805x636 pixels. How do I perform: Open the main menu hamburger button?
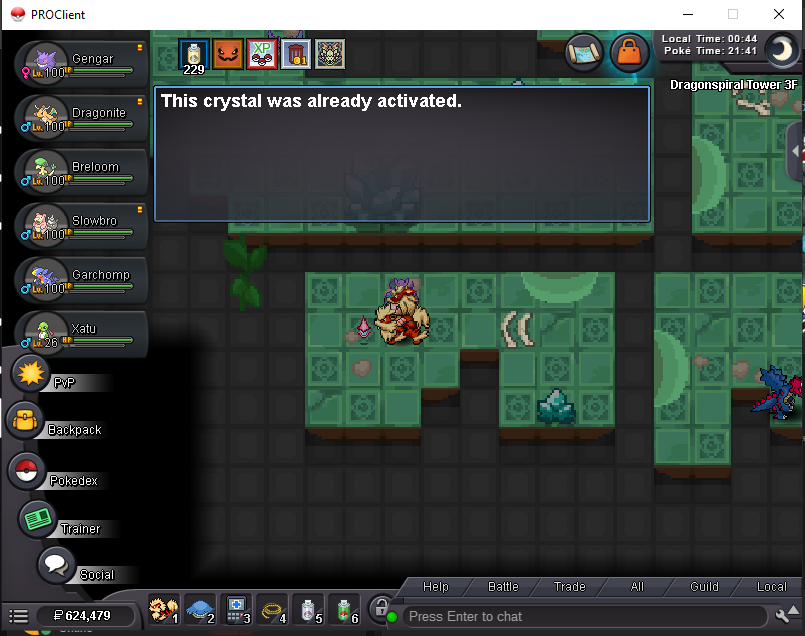coord(18,616)
